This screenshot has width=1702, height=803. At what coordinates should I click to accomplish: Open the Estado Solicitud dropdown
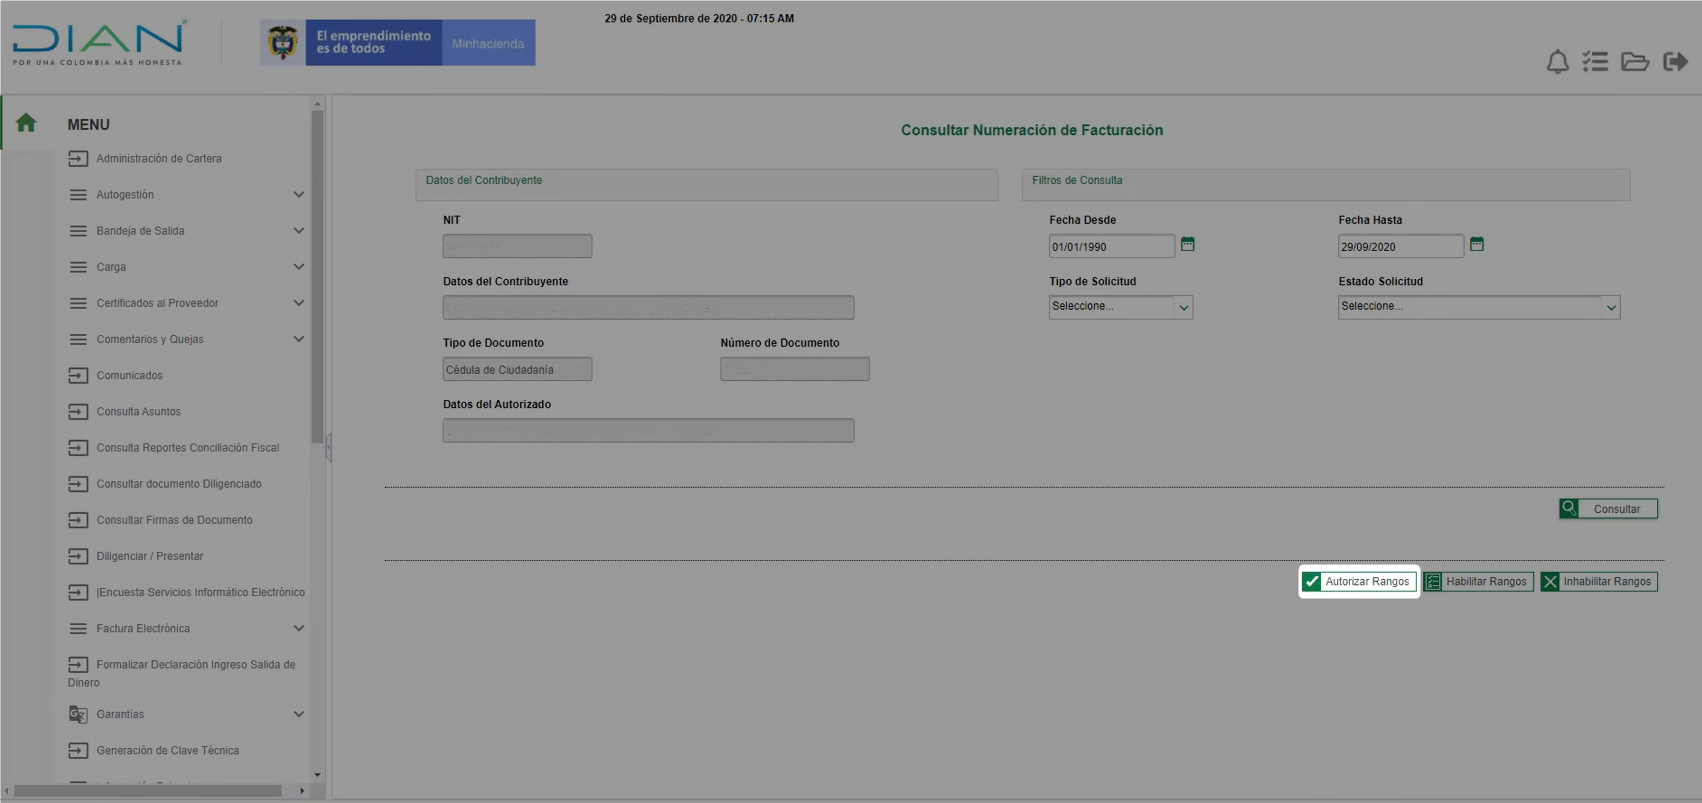coord(1478,307)
